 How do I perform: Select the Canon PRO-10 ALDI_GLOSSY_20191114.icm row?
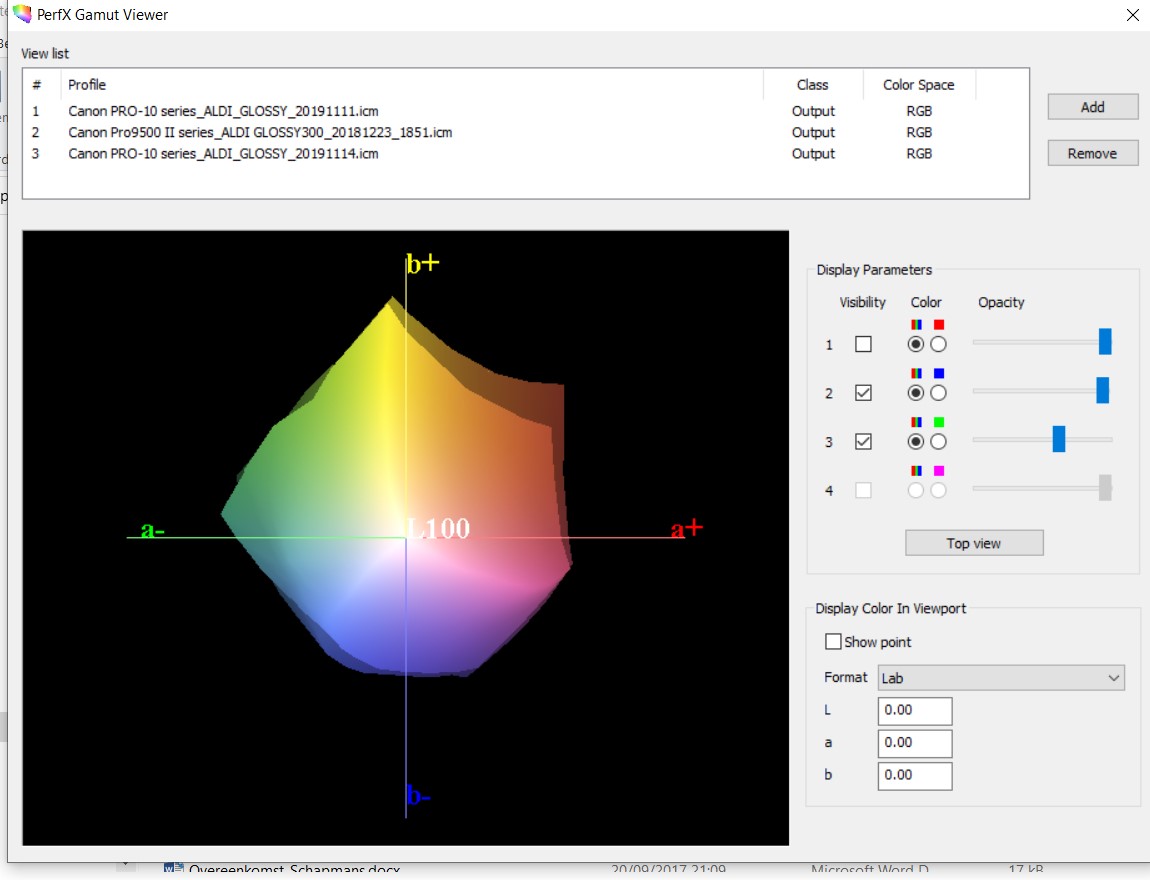(223, 154)
